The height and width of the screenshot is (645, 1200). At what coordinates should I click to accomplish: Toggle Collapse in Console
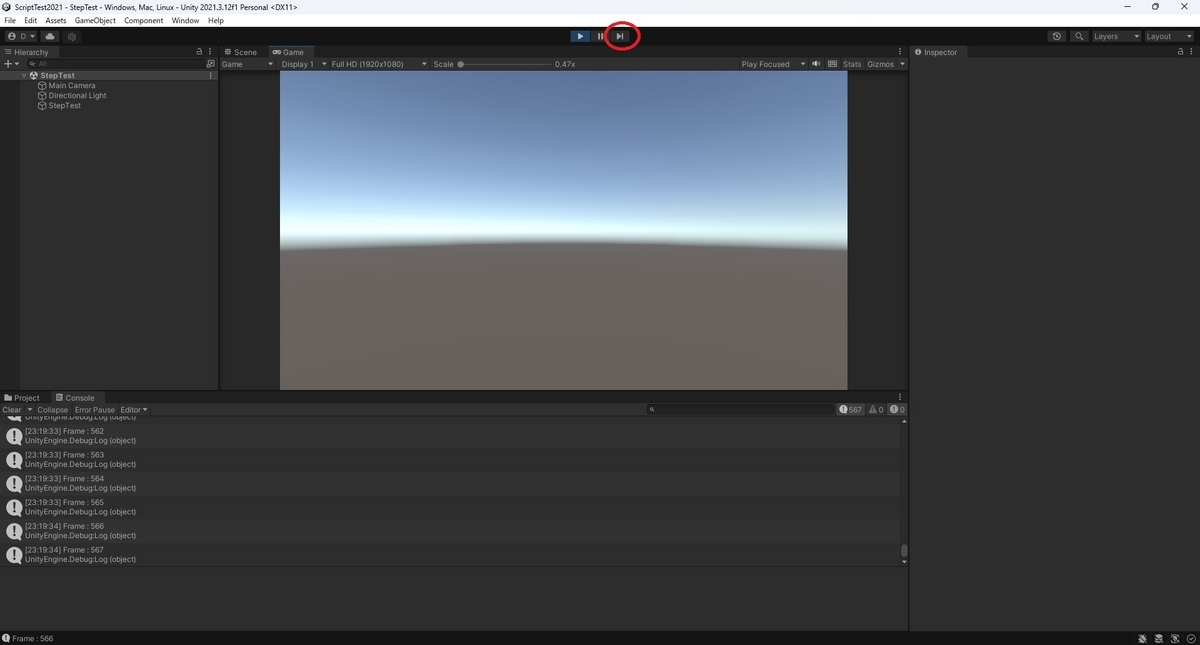coord(53,410)
